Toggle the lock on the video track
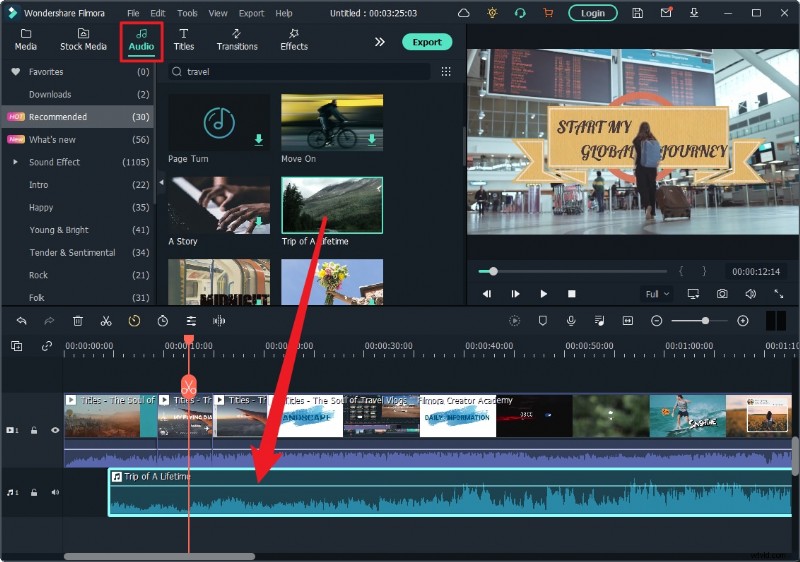Image resolution: width=800 pixels, height=562 pixels. pyautogui.click(x=34, y=430)
